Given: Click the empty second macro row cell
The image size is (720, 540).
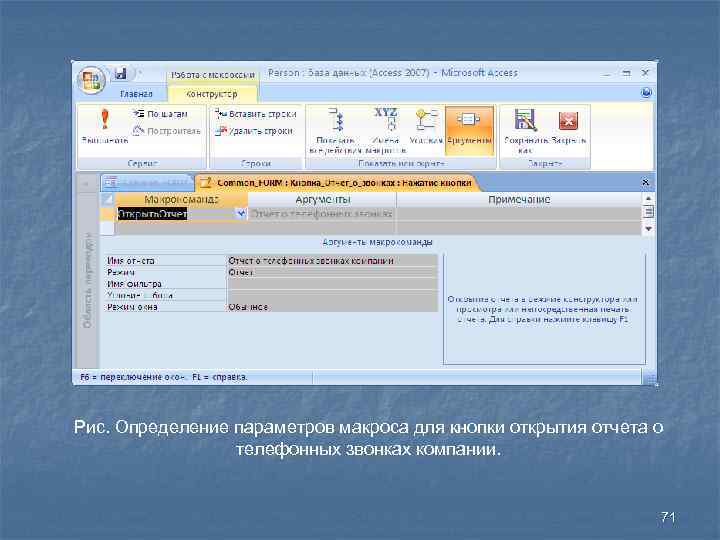Looking at the screenshot, I should (181, 228).
